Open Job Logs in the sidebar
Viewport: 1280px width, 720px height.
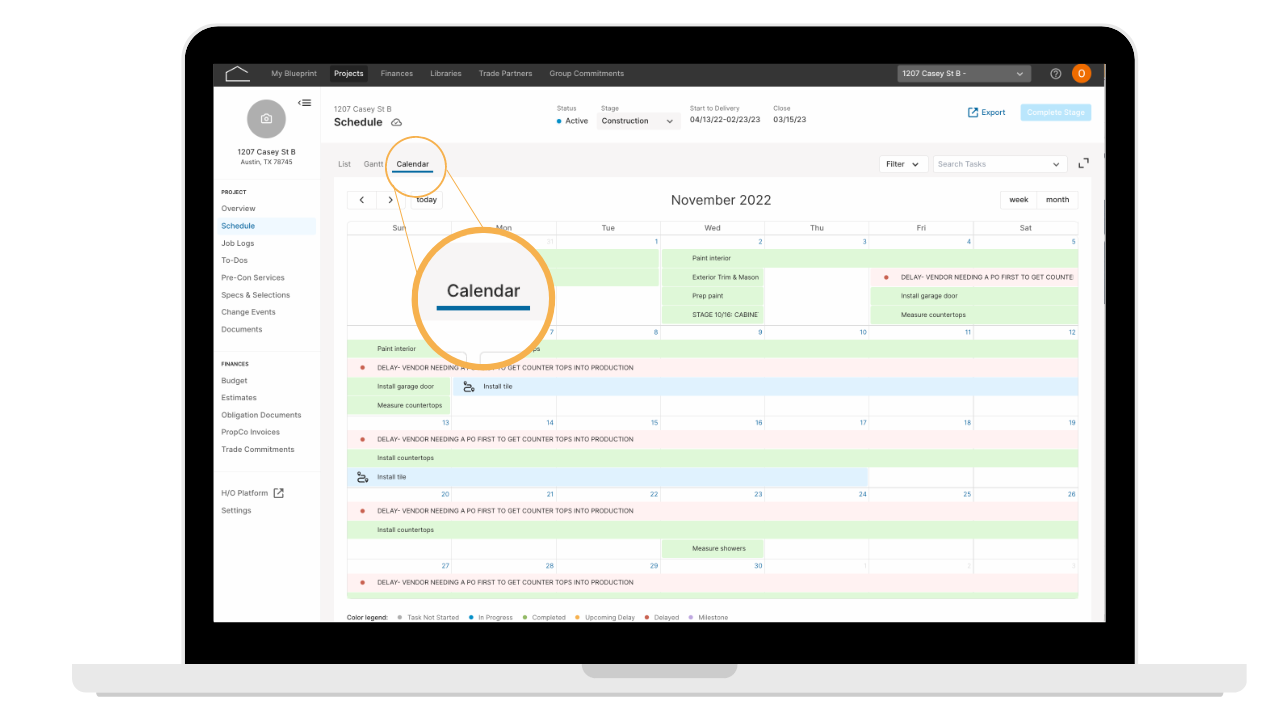pyautogui.click(x=238, y=243)
